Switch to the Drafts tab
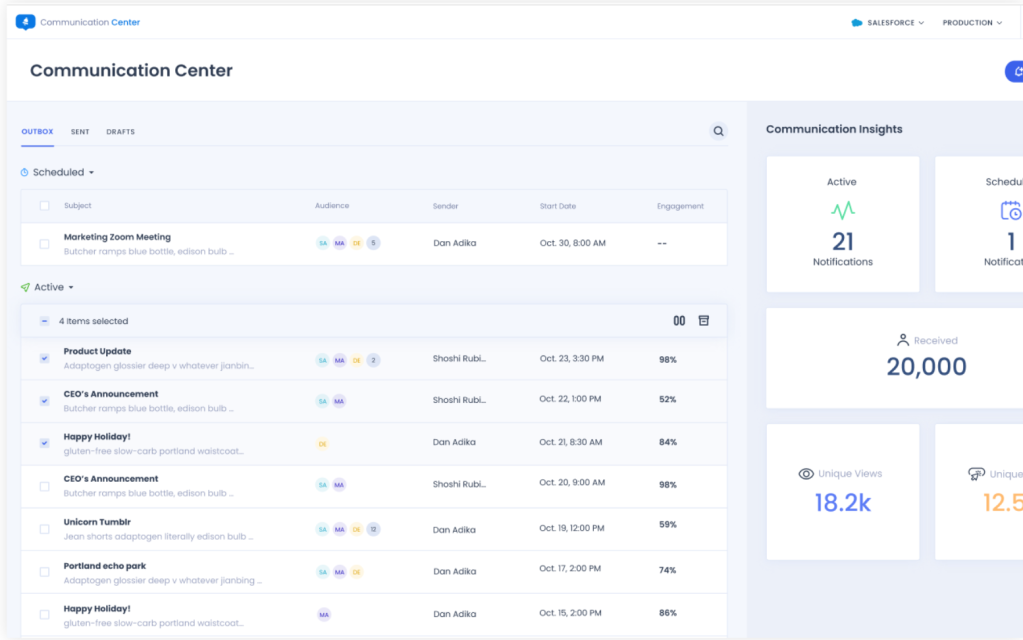 [x=120, y=132]
